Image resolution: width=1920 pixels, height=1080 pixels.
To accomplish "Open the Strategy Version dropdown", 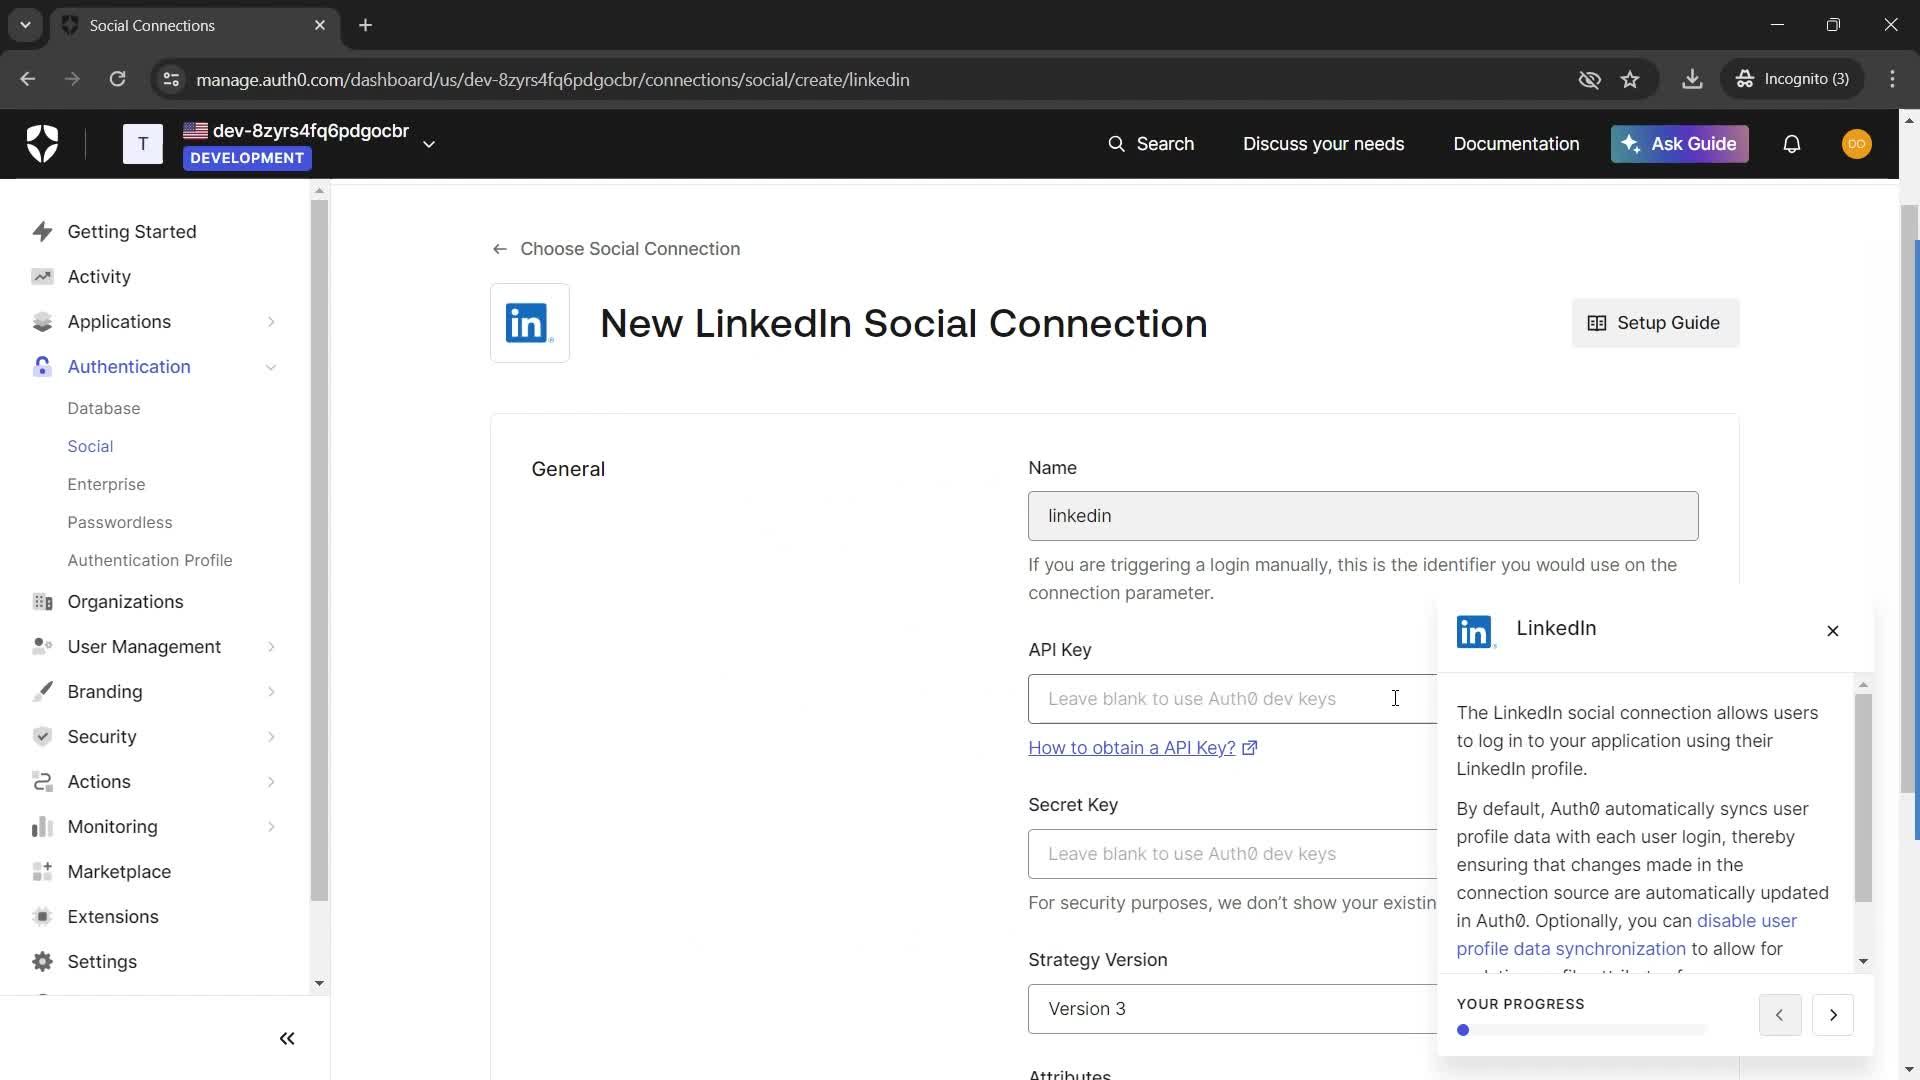I will pyautogui.click(x=1232, y=1009).
